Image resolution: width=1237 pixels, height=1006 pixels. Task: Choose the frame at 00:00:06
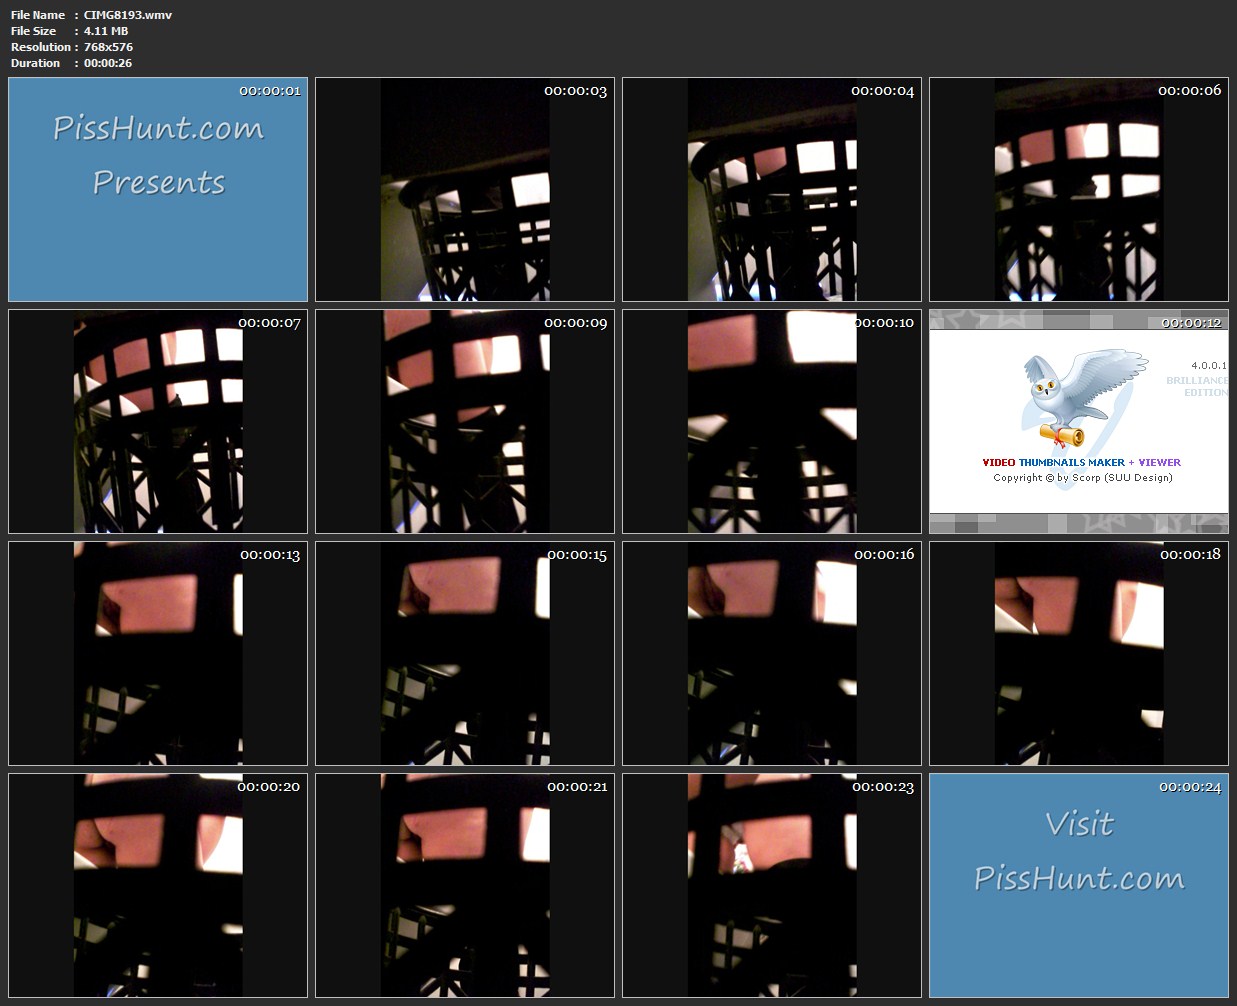pyautogui.click(x=1079, y=190)
